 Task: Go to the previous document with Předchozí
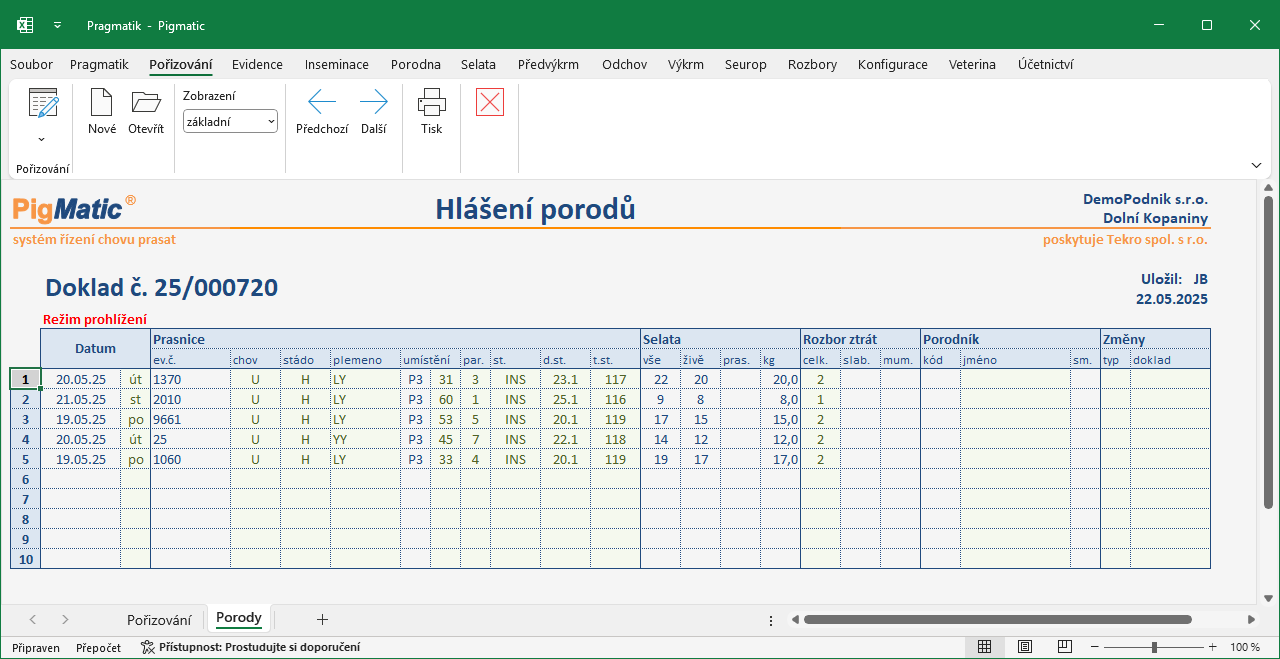click(322, 112)
